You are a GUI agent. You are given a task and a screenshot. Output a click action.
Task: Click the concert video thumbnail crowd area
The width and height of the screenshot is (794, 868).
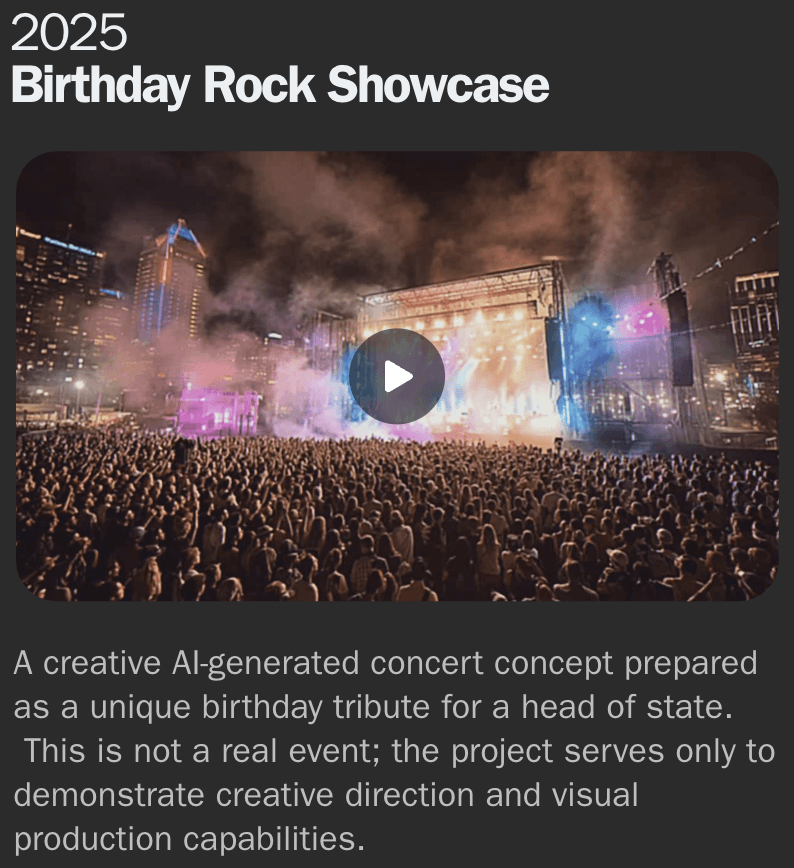point(396,515)
